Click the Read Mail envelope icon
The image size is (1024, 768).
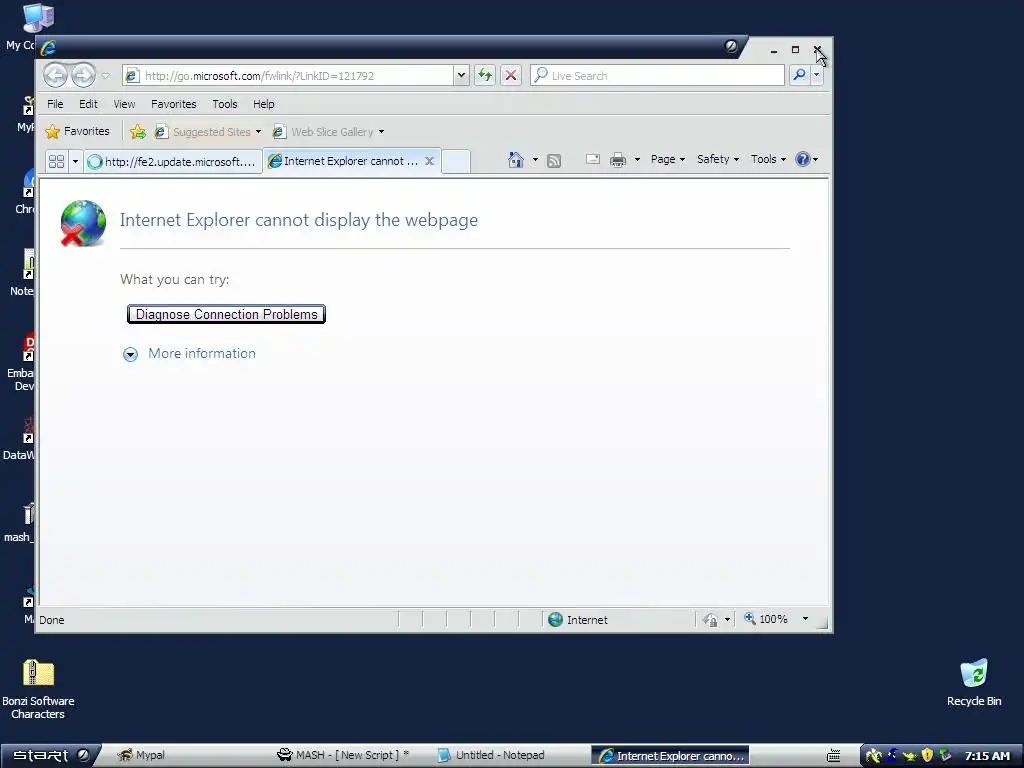[593, 159]
